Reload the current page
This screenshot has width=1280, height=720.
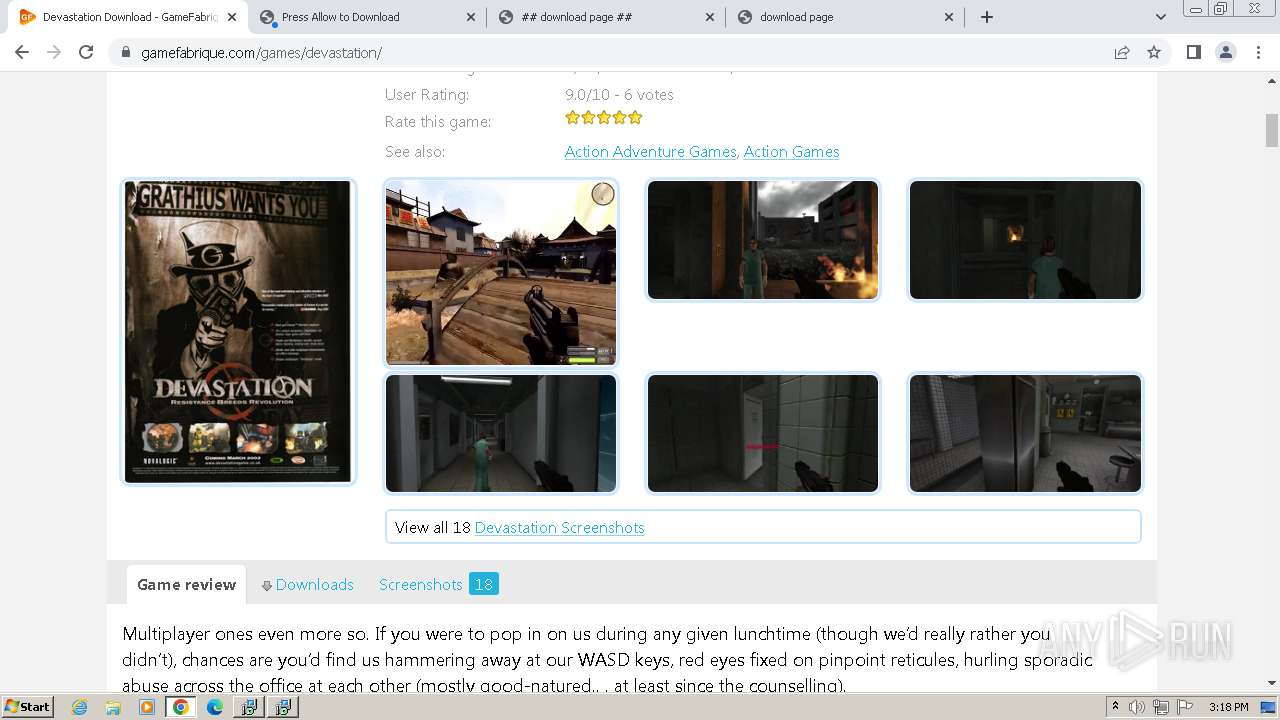coord(86,52)
